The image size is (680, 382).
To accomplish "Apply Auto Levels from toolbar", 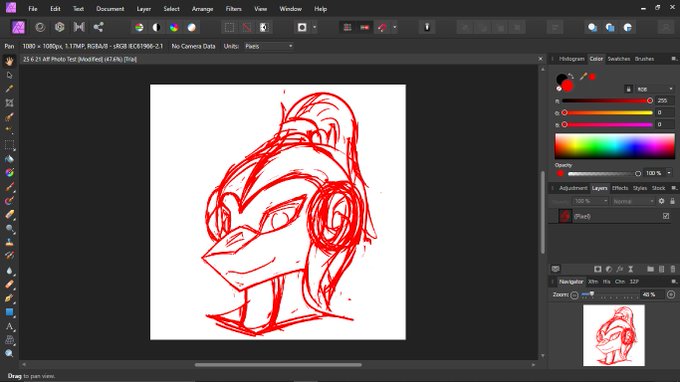I will pyautogui.click(x=139, y=27).
